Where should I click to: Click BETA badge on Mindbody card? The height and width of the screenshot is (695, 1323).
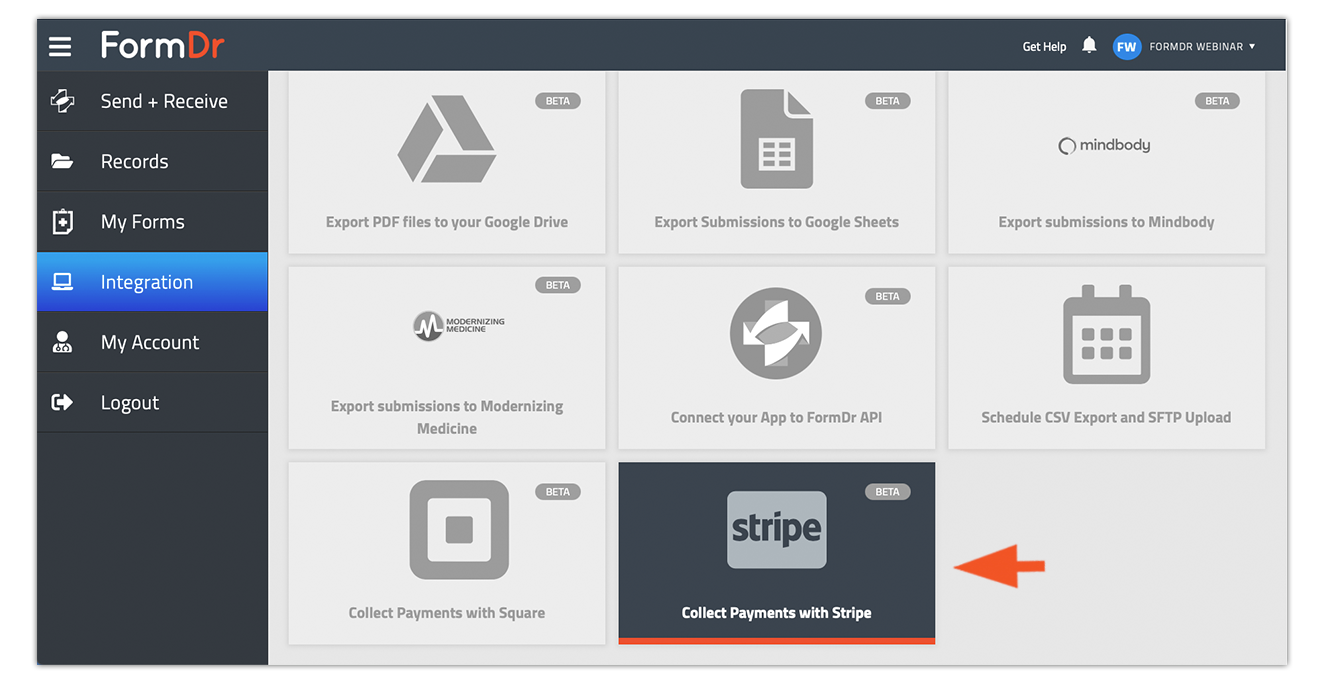coord(1217,101)
